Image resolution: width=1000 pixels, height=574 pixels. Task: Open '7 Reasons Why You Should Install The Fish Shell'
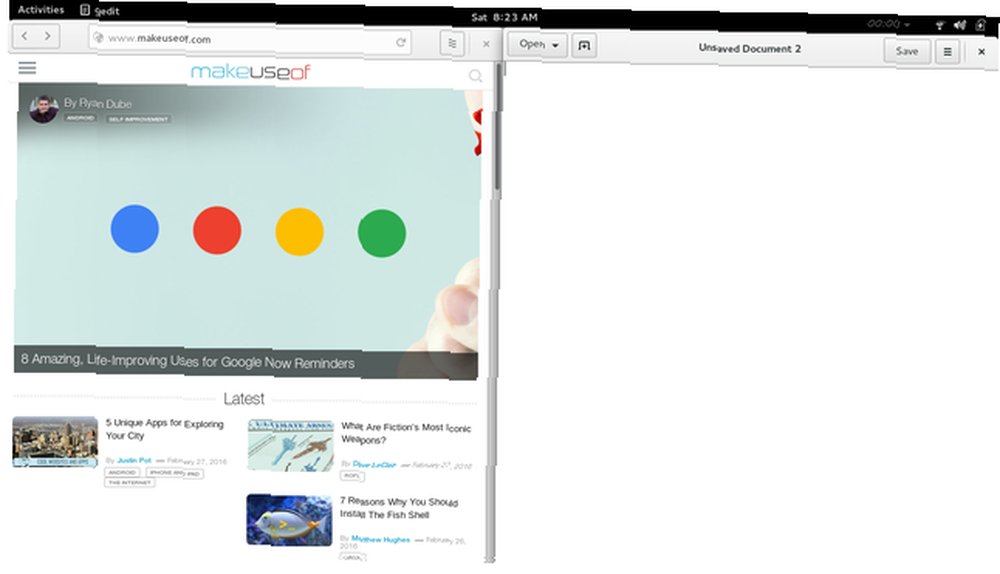[399, 508]
